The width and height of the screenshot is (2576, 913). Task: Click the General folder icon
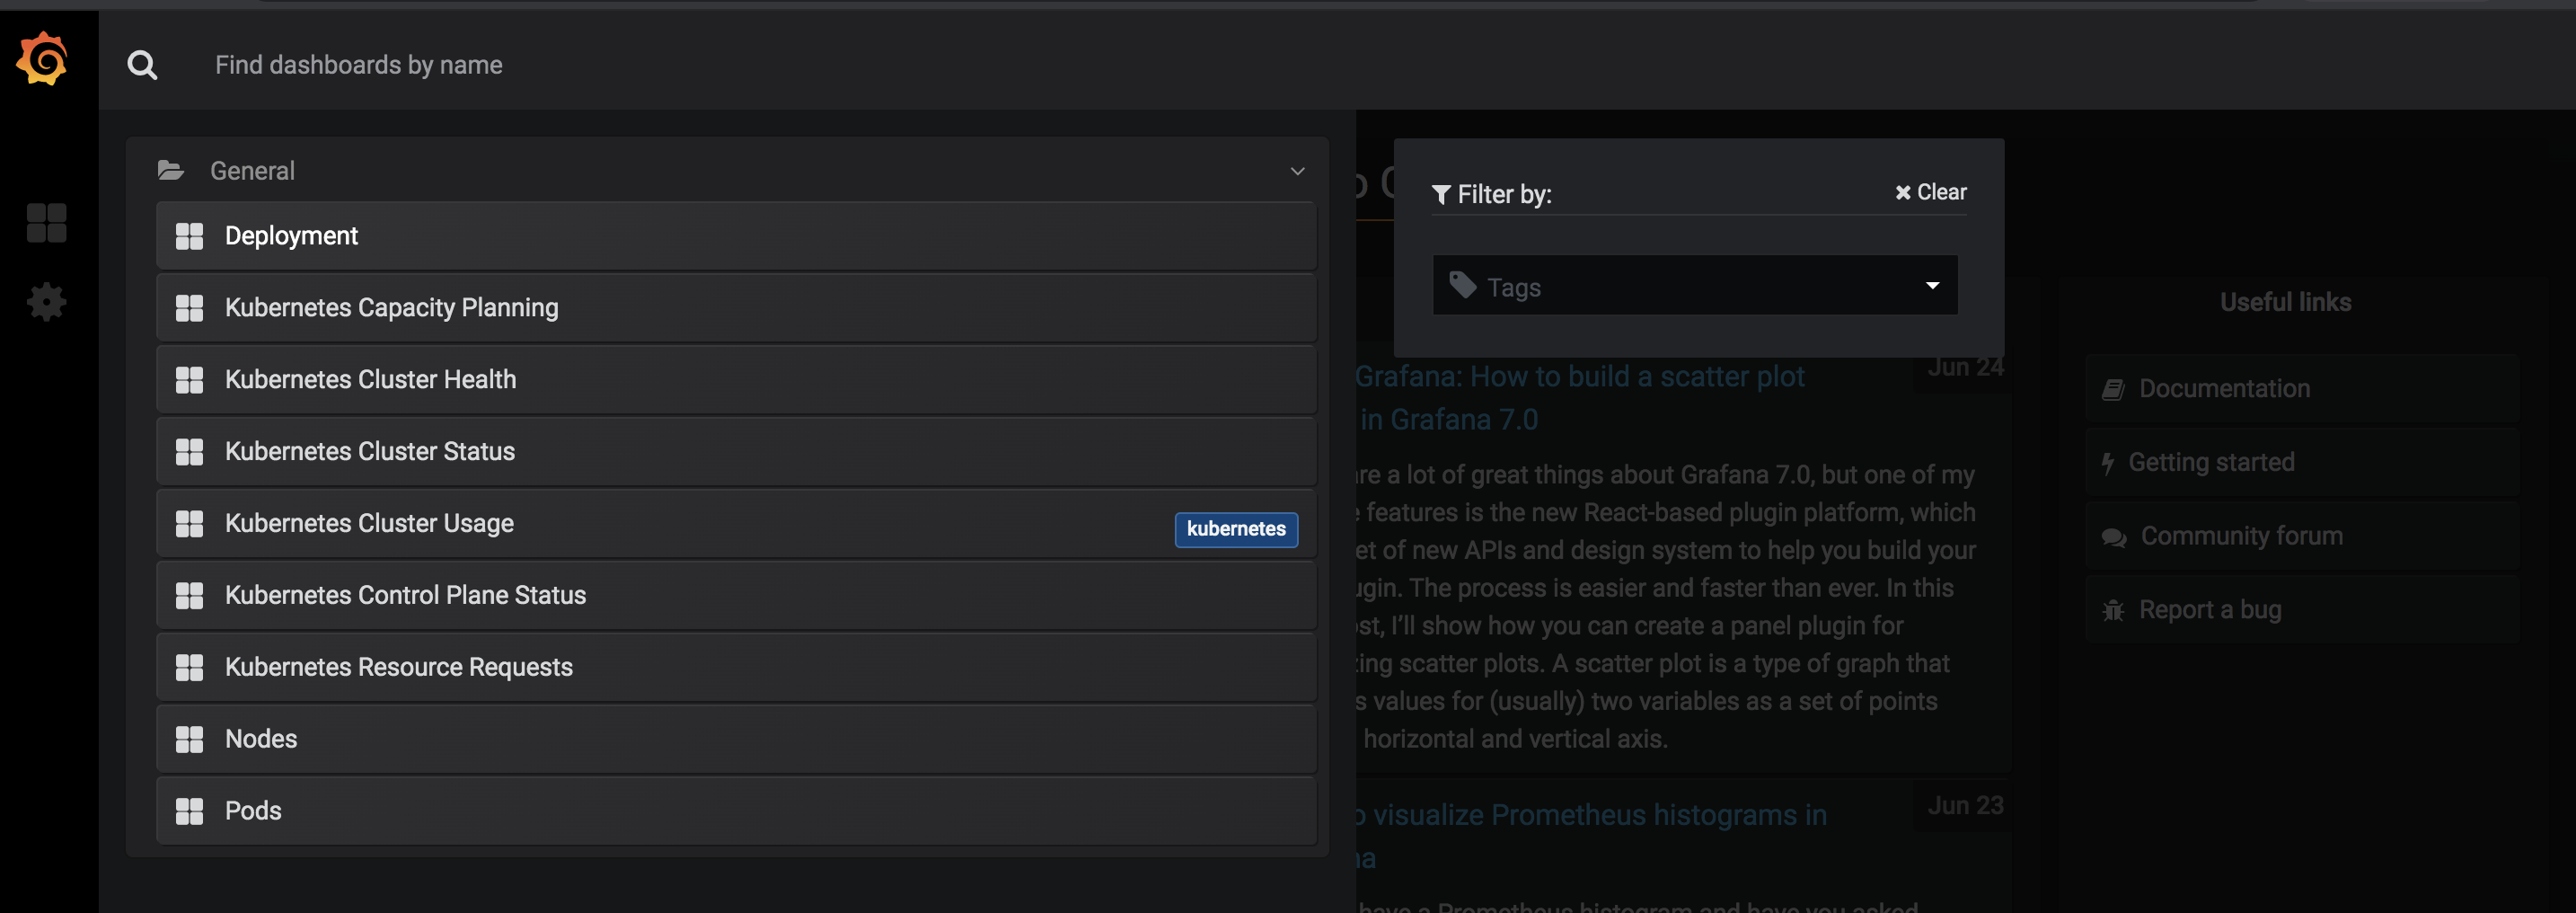click(x=171, y=170)
